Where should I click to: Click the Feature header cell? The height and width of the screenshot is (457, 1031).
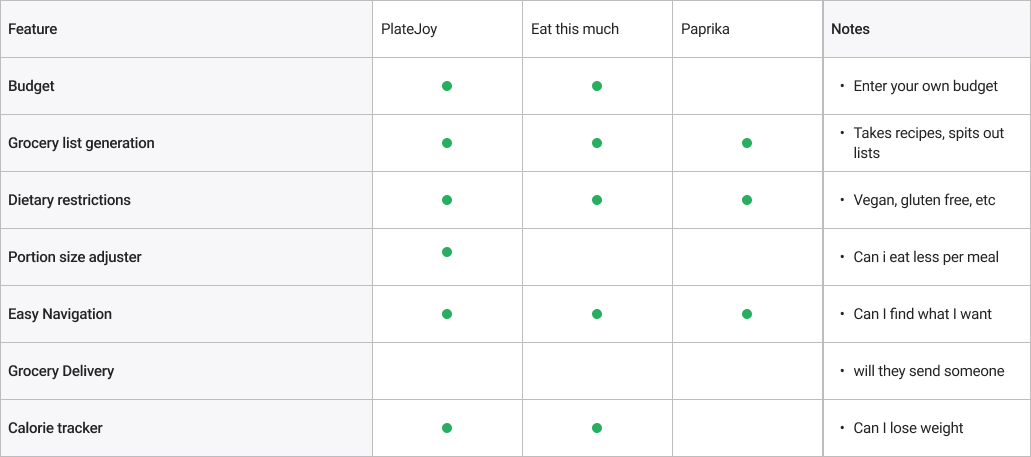click(187, 29)
